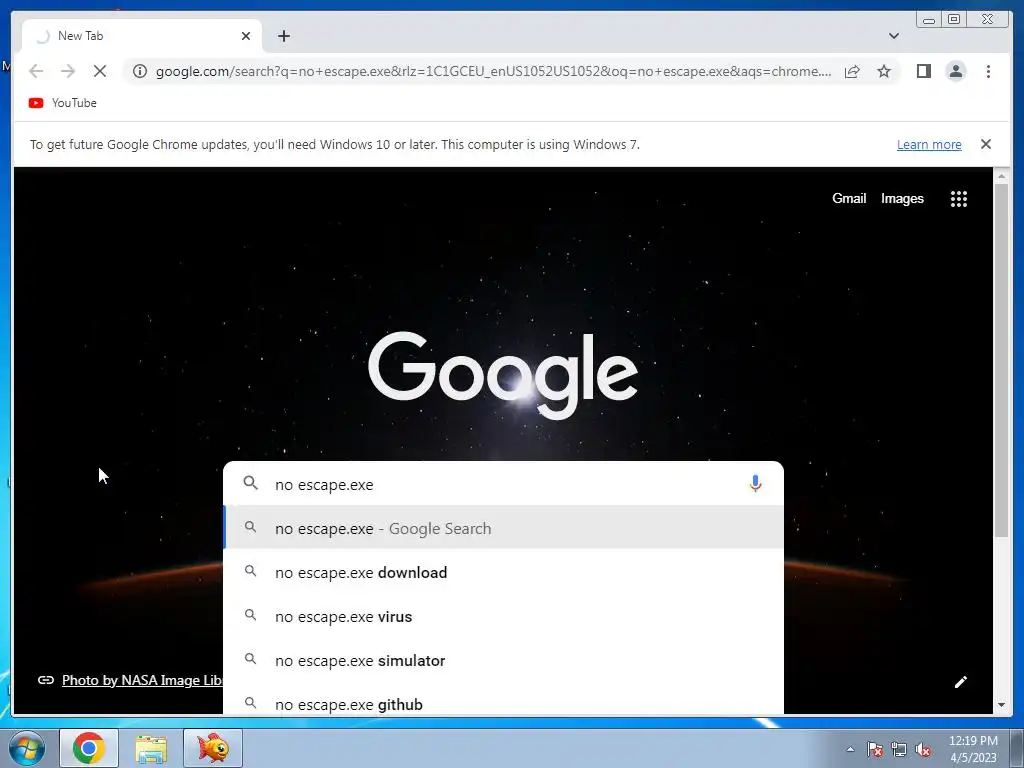The height and width of the screenshot is (768, 1024).
Task: Open the goldfish app in taskbar
Action: pyautogui.click(x=213, y=748)
